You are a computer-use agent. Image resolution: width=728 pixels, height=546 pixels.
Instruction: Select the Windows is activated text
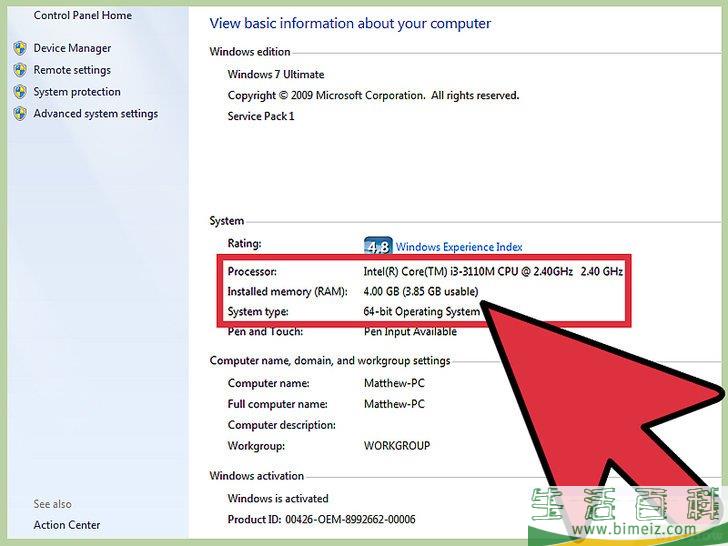pyautogui.click(x=278, y=499)
